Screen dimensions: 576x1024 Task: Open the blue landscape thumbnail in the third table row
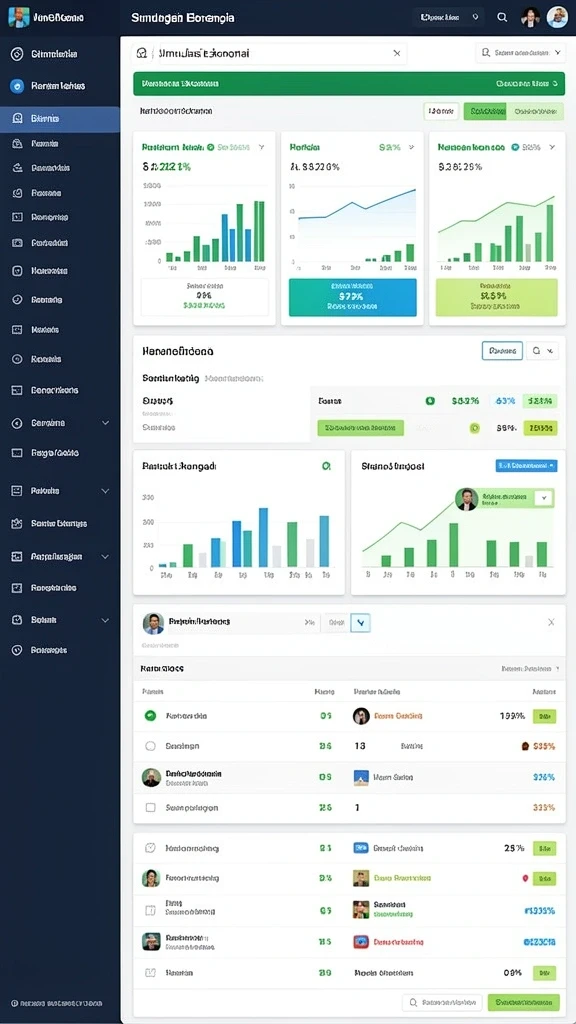[361, 777]
